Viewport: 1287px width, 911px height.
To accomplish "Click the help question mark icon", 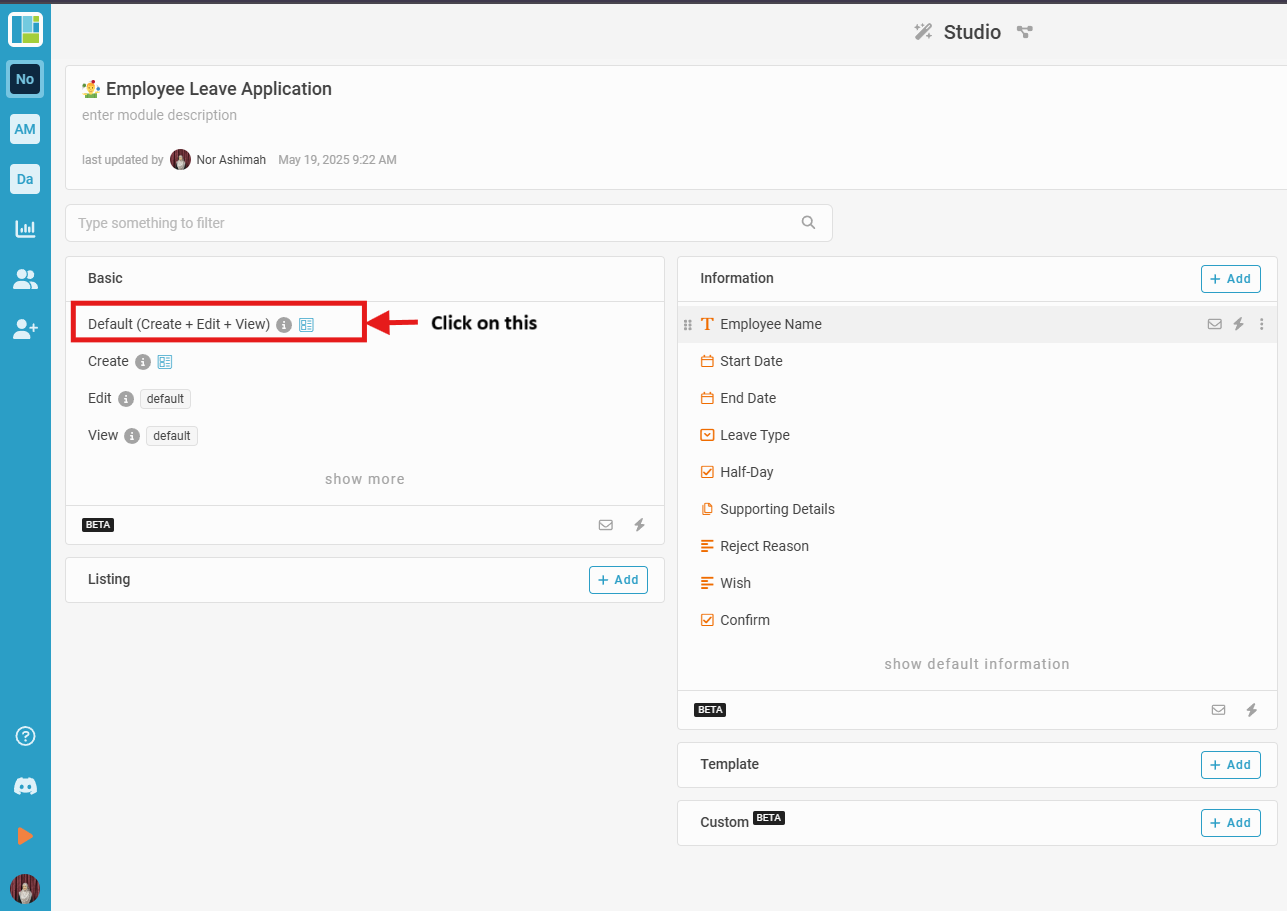I will click(x=26, y=736).
